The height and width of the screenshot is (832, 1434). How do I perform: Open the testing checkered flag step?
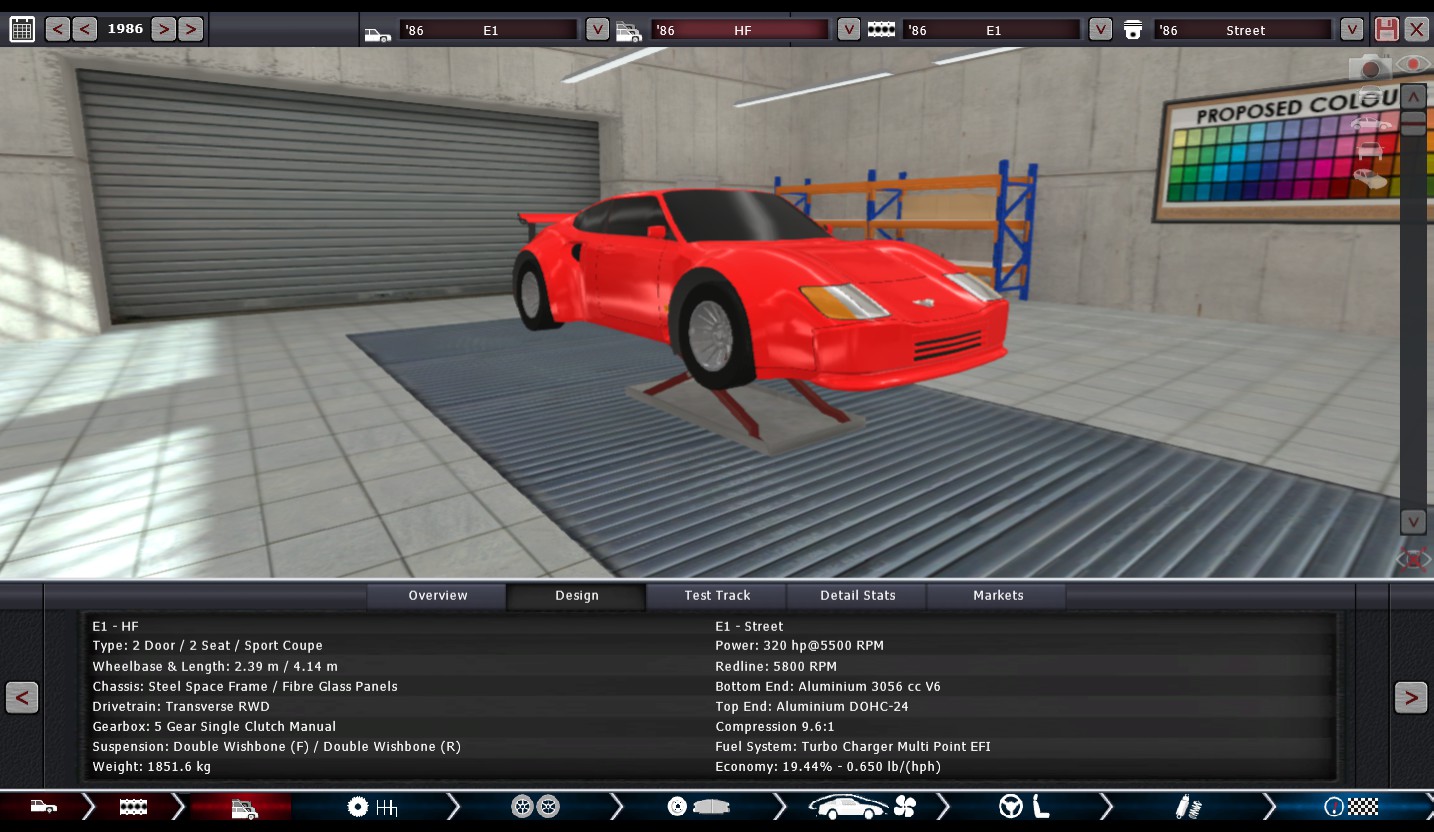(1351, 807)
